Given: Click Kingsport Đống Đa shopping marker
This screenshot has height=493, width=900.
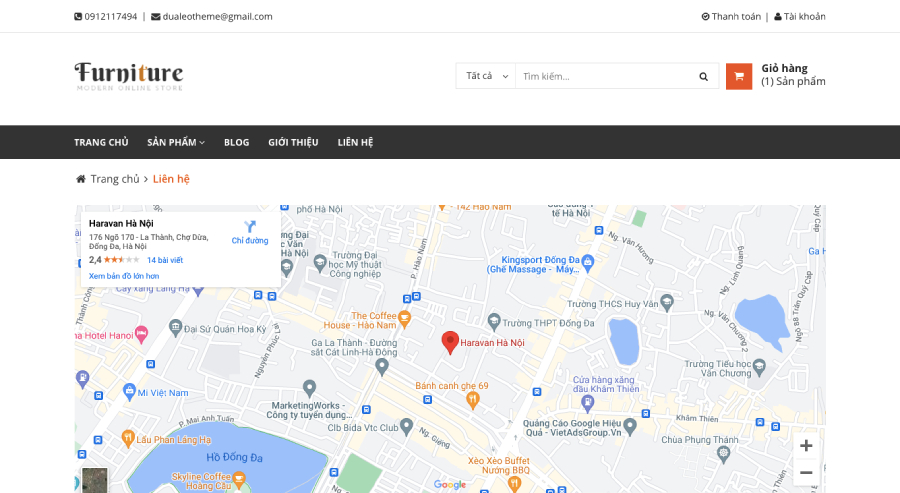Looking at the screenshot, I should tap(587, 262).
